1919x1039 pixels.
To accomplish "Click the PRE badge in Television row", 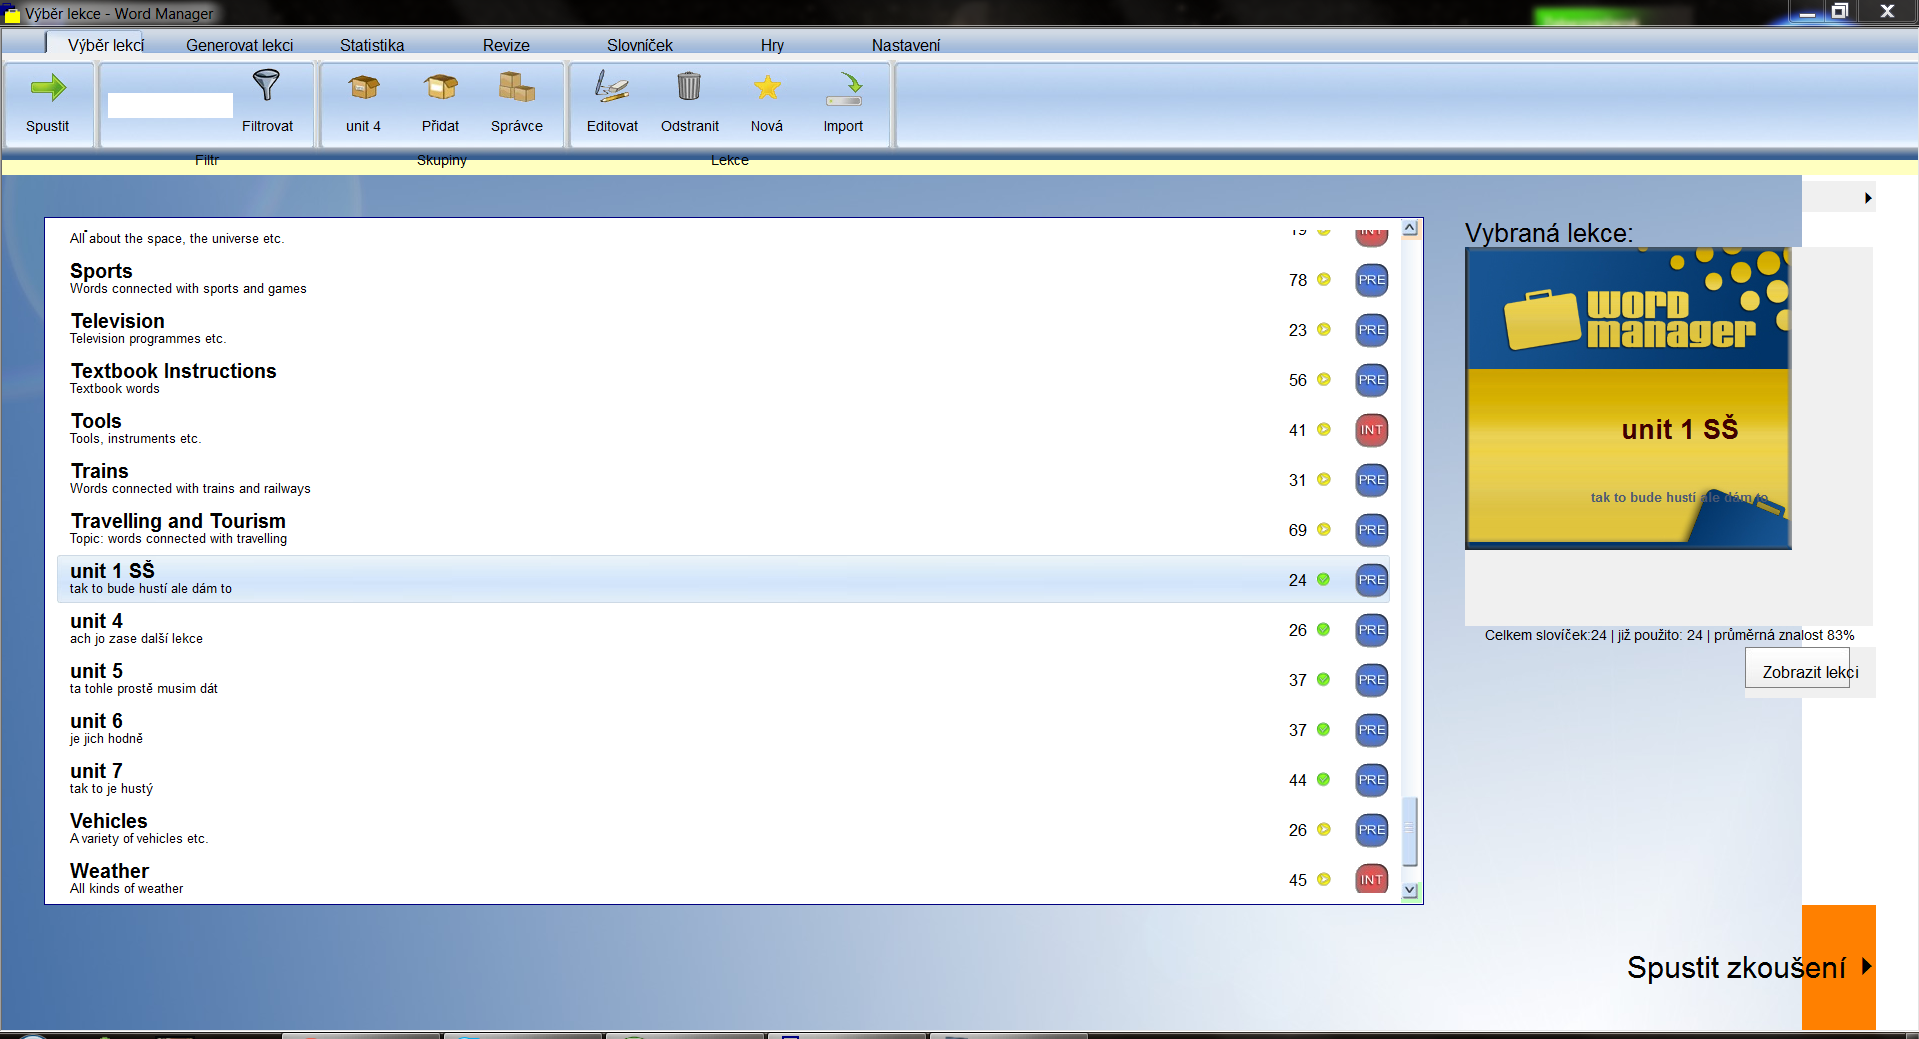I will (x=1372, y=330).
